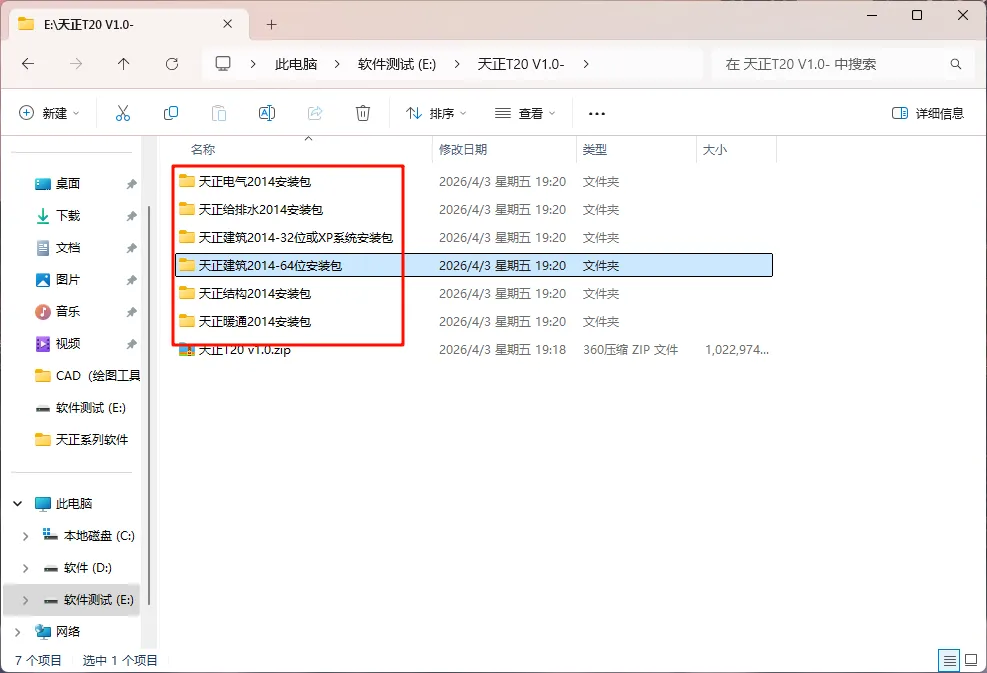Select 本地磁盘 (C:) in navigation tree
This screenshot has width=987, height=673.
(x=88, y=536)
